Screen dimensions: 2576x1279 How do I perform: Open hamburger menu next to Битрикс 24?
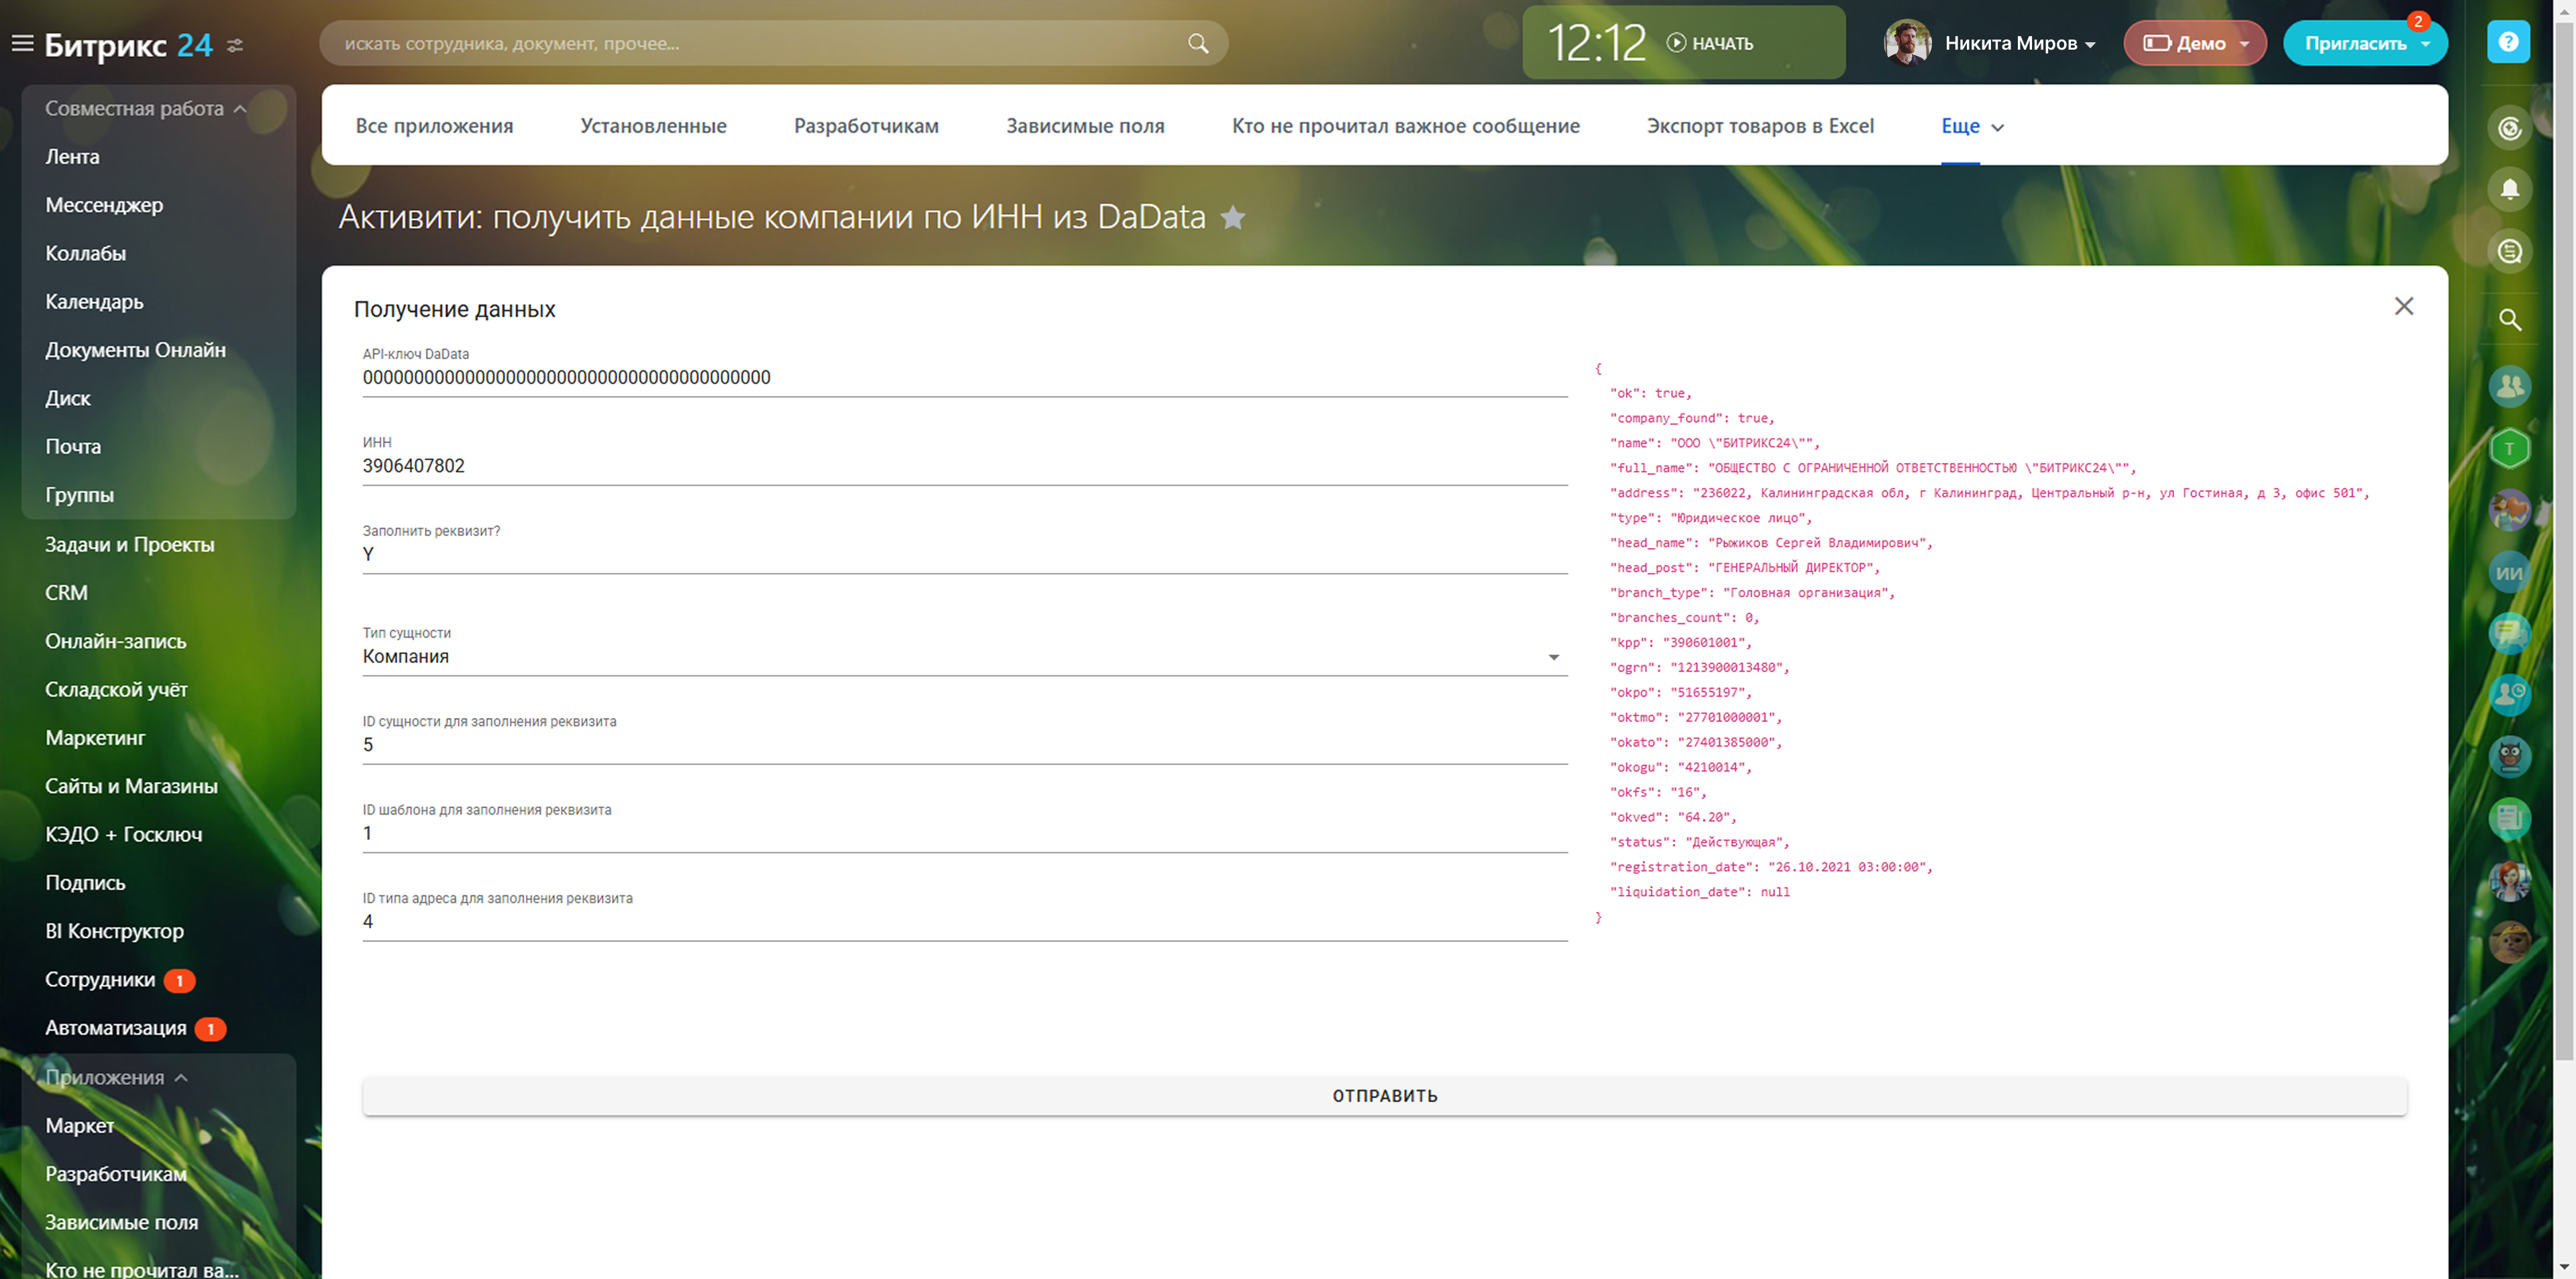[x=22, y=43]
